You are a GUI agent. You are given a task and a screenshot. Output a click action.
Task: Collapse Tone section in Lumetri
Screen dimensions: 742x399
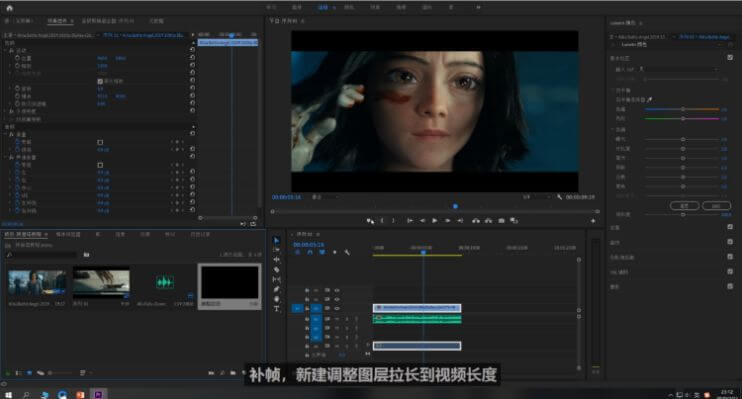point(613,129)
